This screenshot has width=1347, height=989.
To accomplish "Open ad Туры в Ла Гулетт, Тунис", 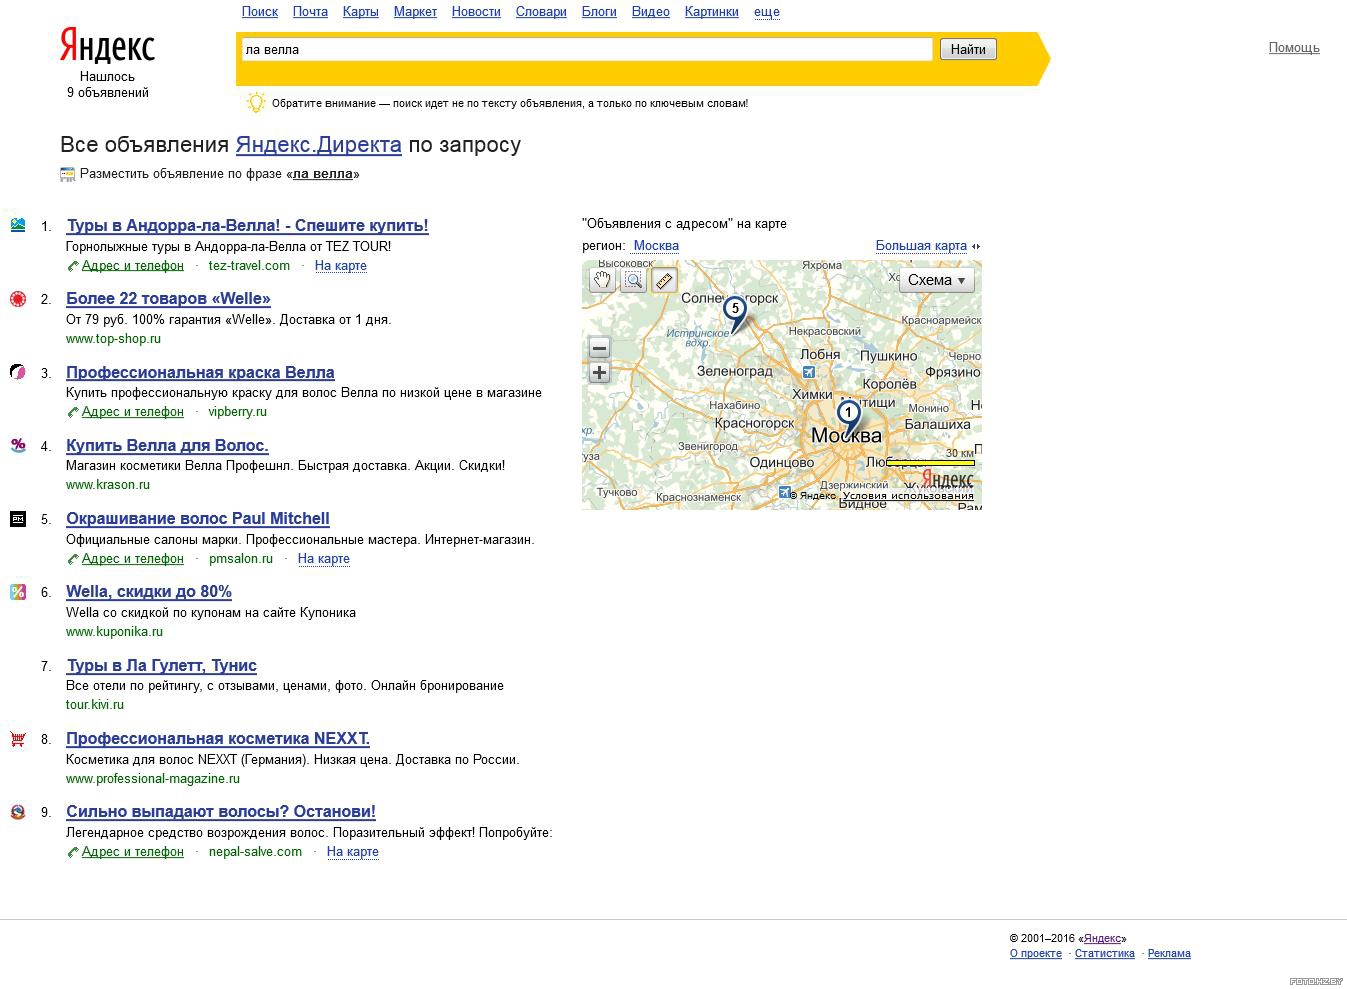I will (161, 666).
